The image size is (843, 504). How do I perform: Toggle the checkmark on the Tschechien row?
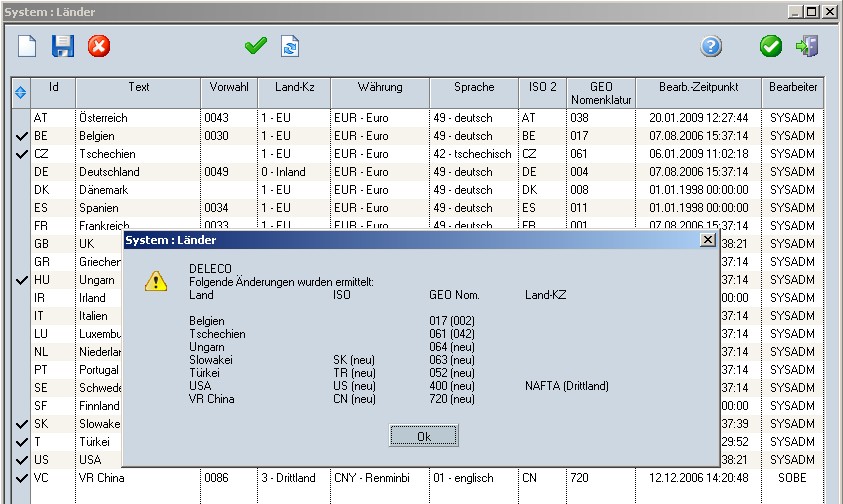(21, 154)
